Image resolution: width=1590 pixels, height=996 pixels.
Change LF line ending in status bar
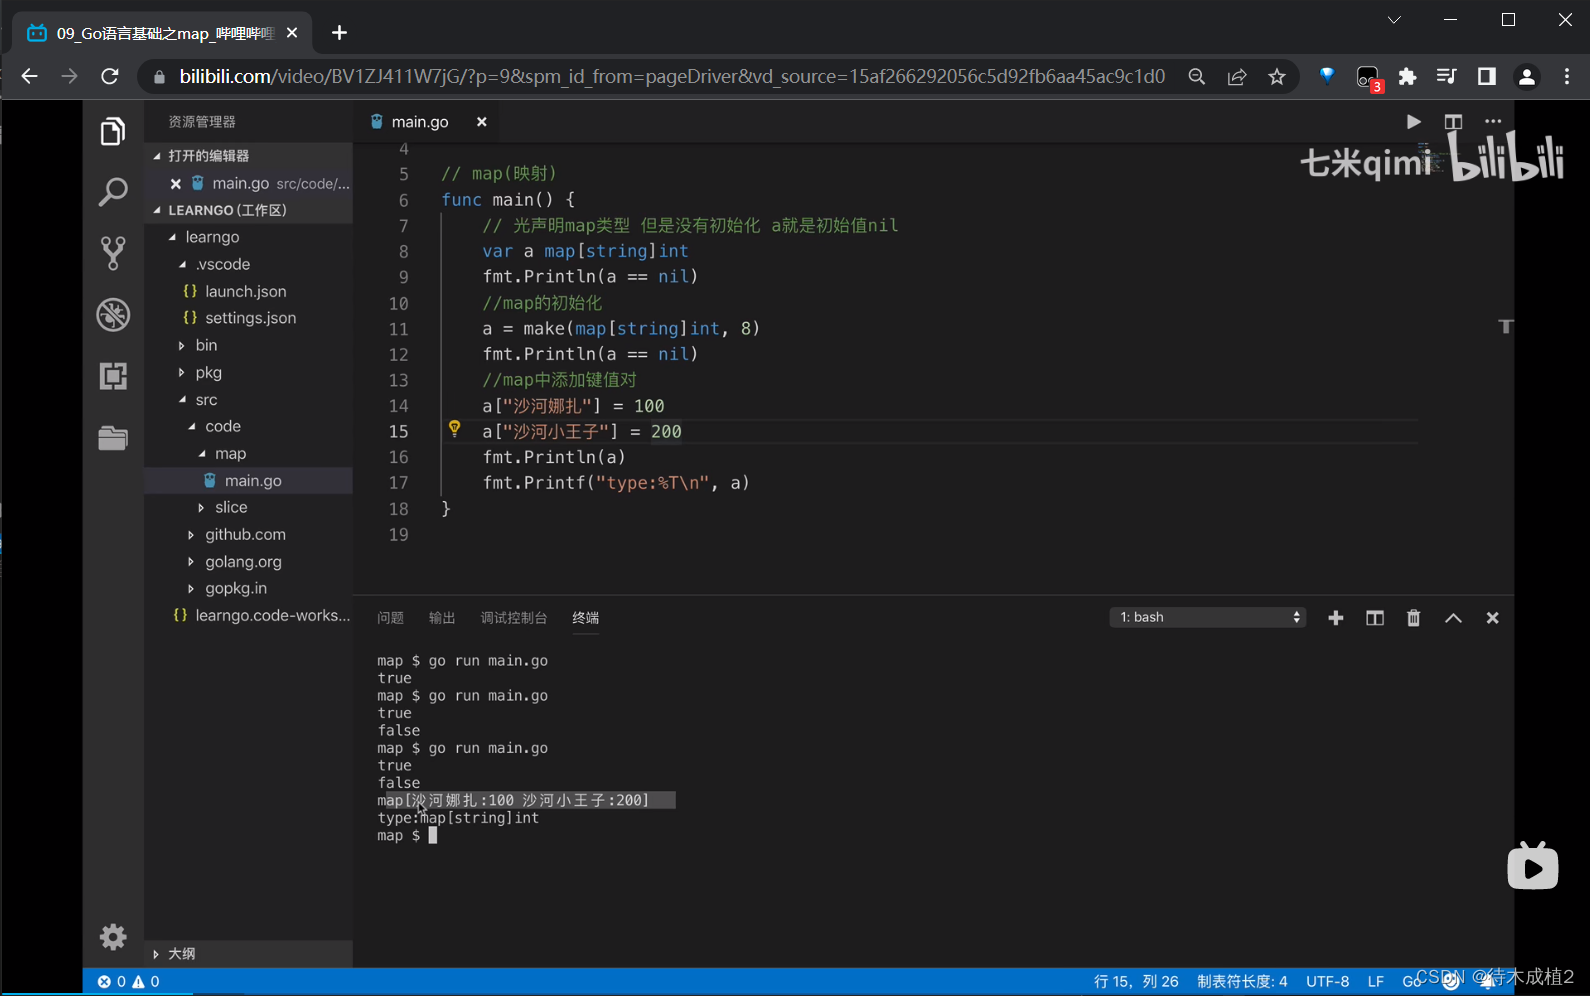(1376, 982)
